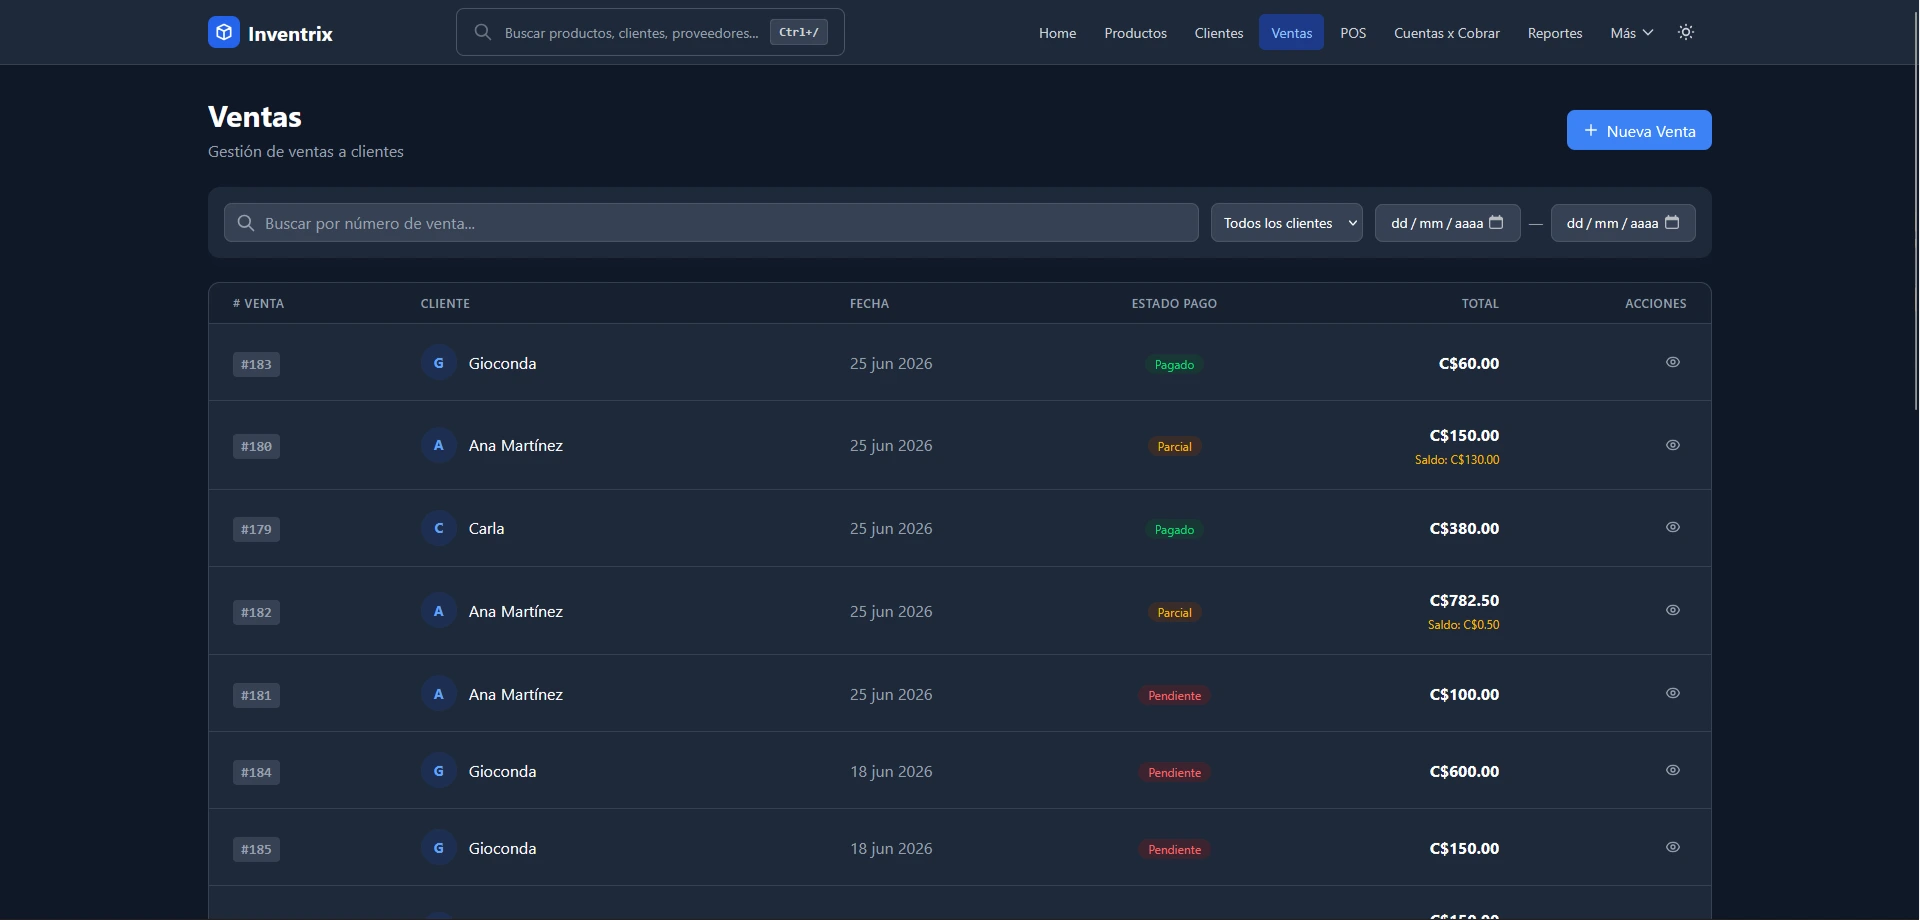The width and height of the screenshot is (1920, 920).
Task: Click the G avatar for Gioconda in sale #183
Action: click(439, 363)
